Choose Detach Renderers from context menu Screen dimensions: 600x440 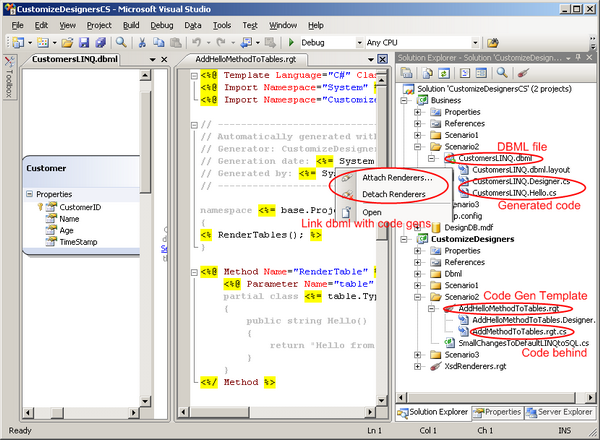(394, 194)
